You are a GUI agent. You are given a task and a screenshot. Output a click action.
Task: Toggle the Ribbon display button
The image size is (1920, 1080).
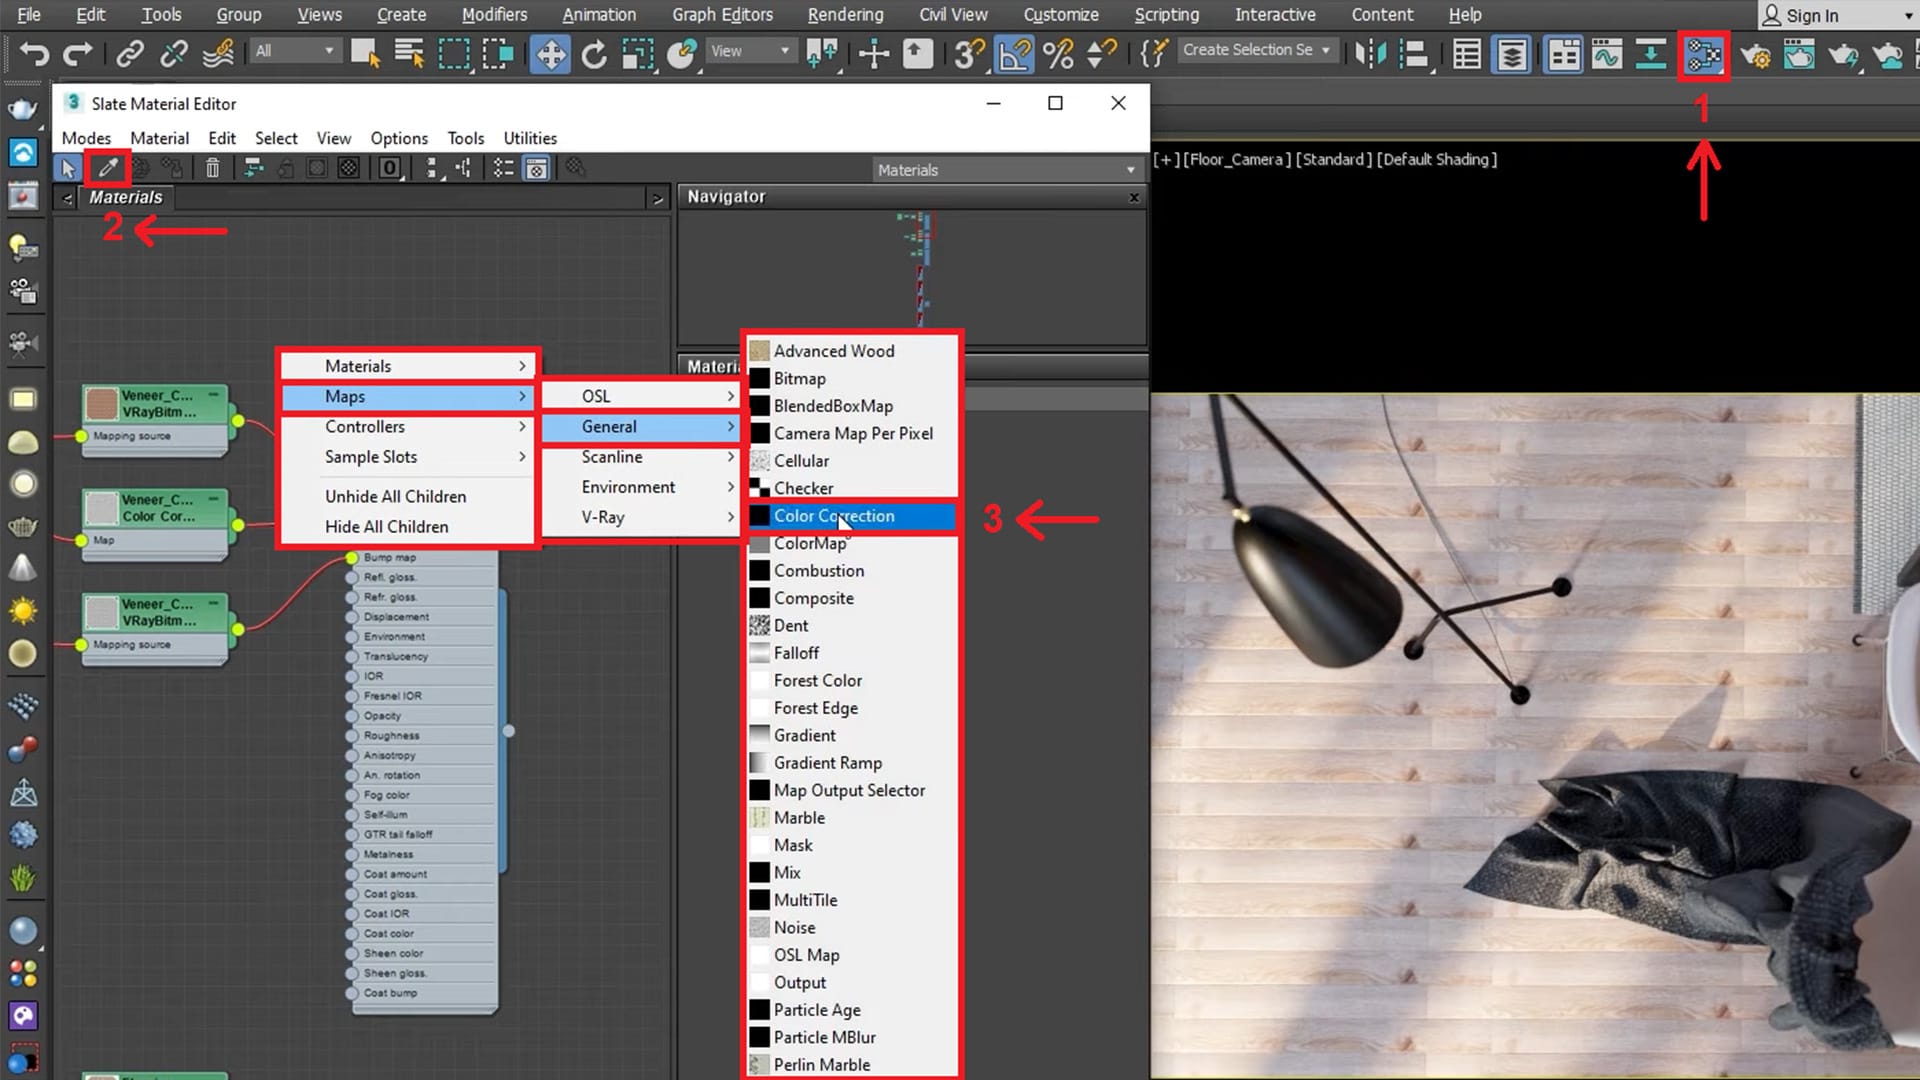(1563, 53)
